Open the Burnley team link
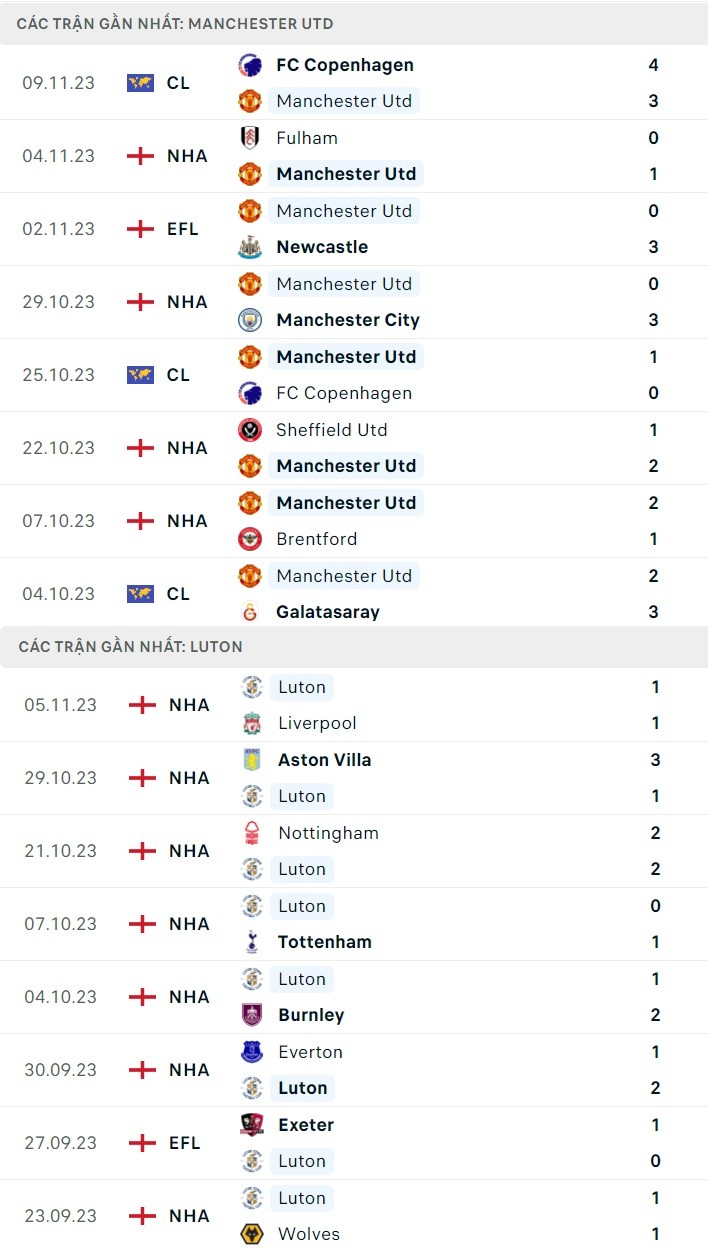Screen dimensions: 708x1248 pos(311,1015)
